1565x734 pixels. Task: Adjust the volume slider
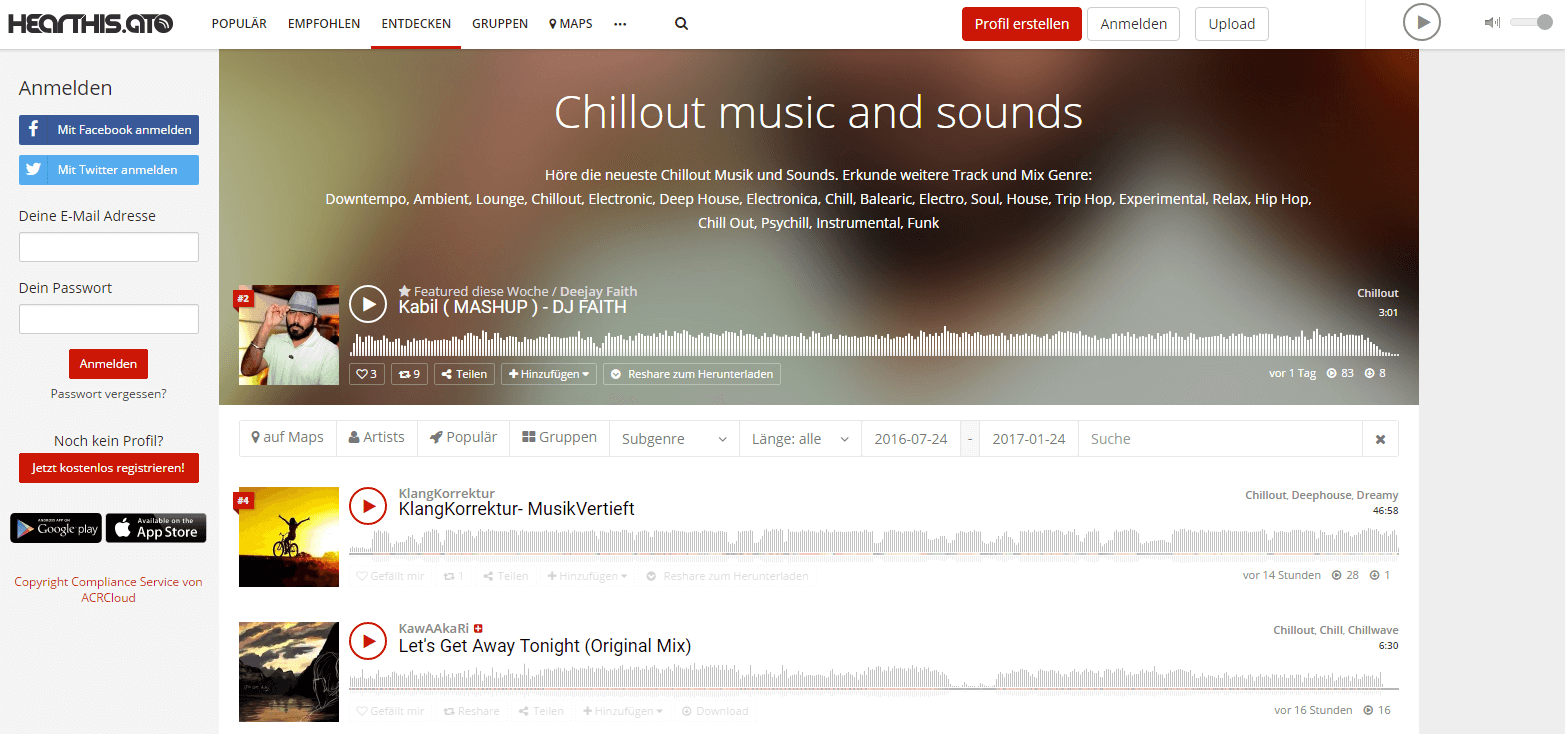pos(1530,23)
